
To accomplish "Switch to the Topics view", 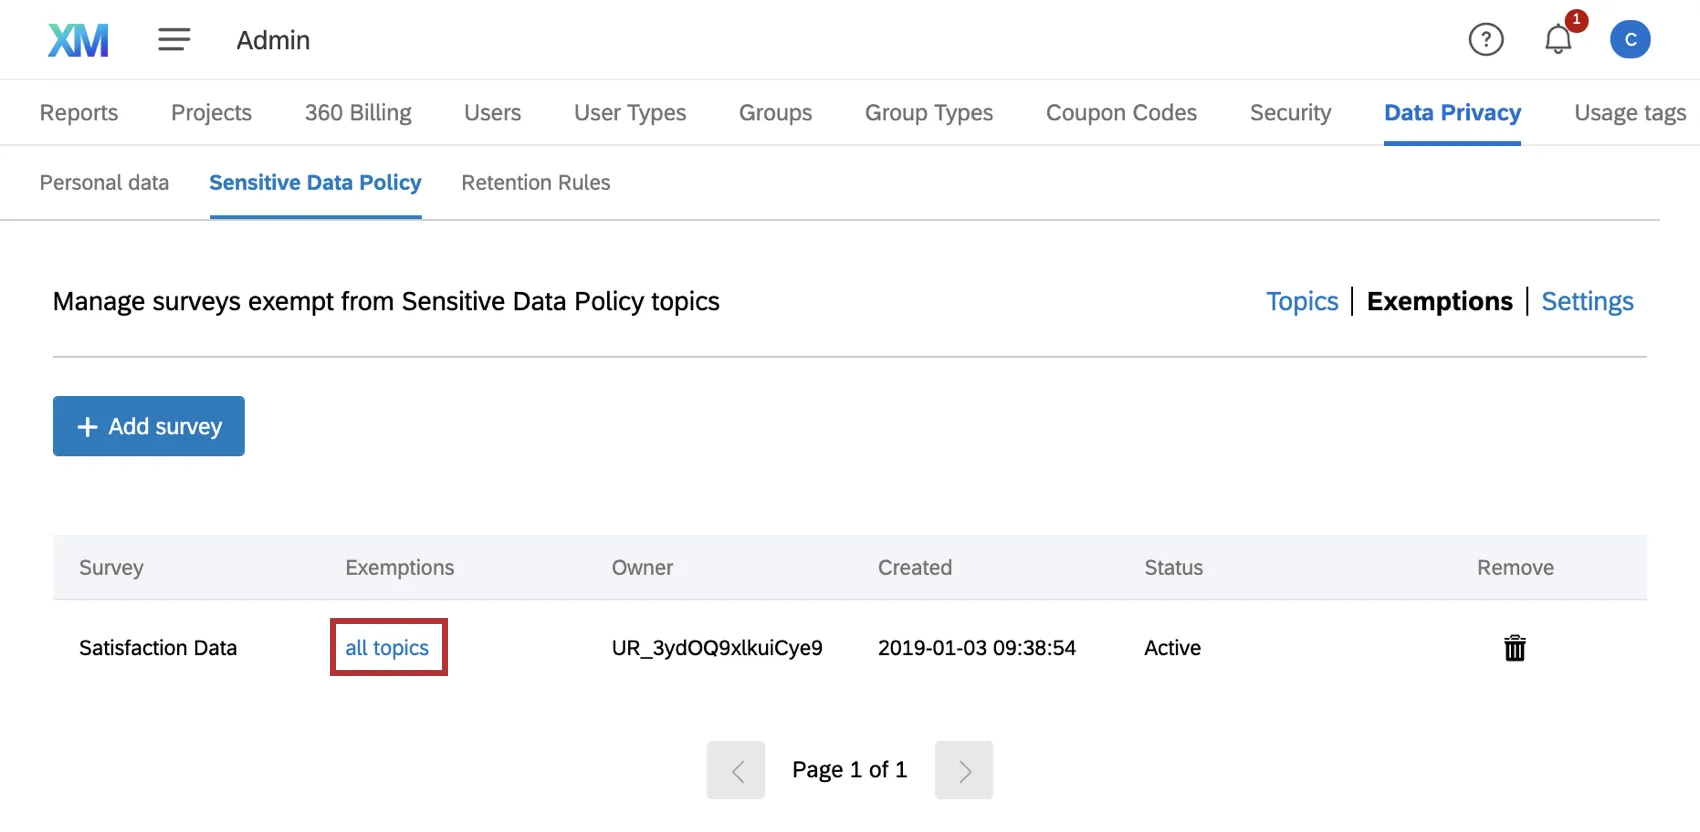I will point(1302,301).
